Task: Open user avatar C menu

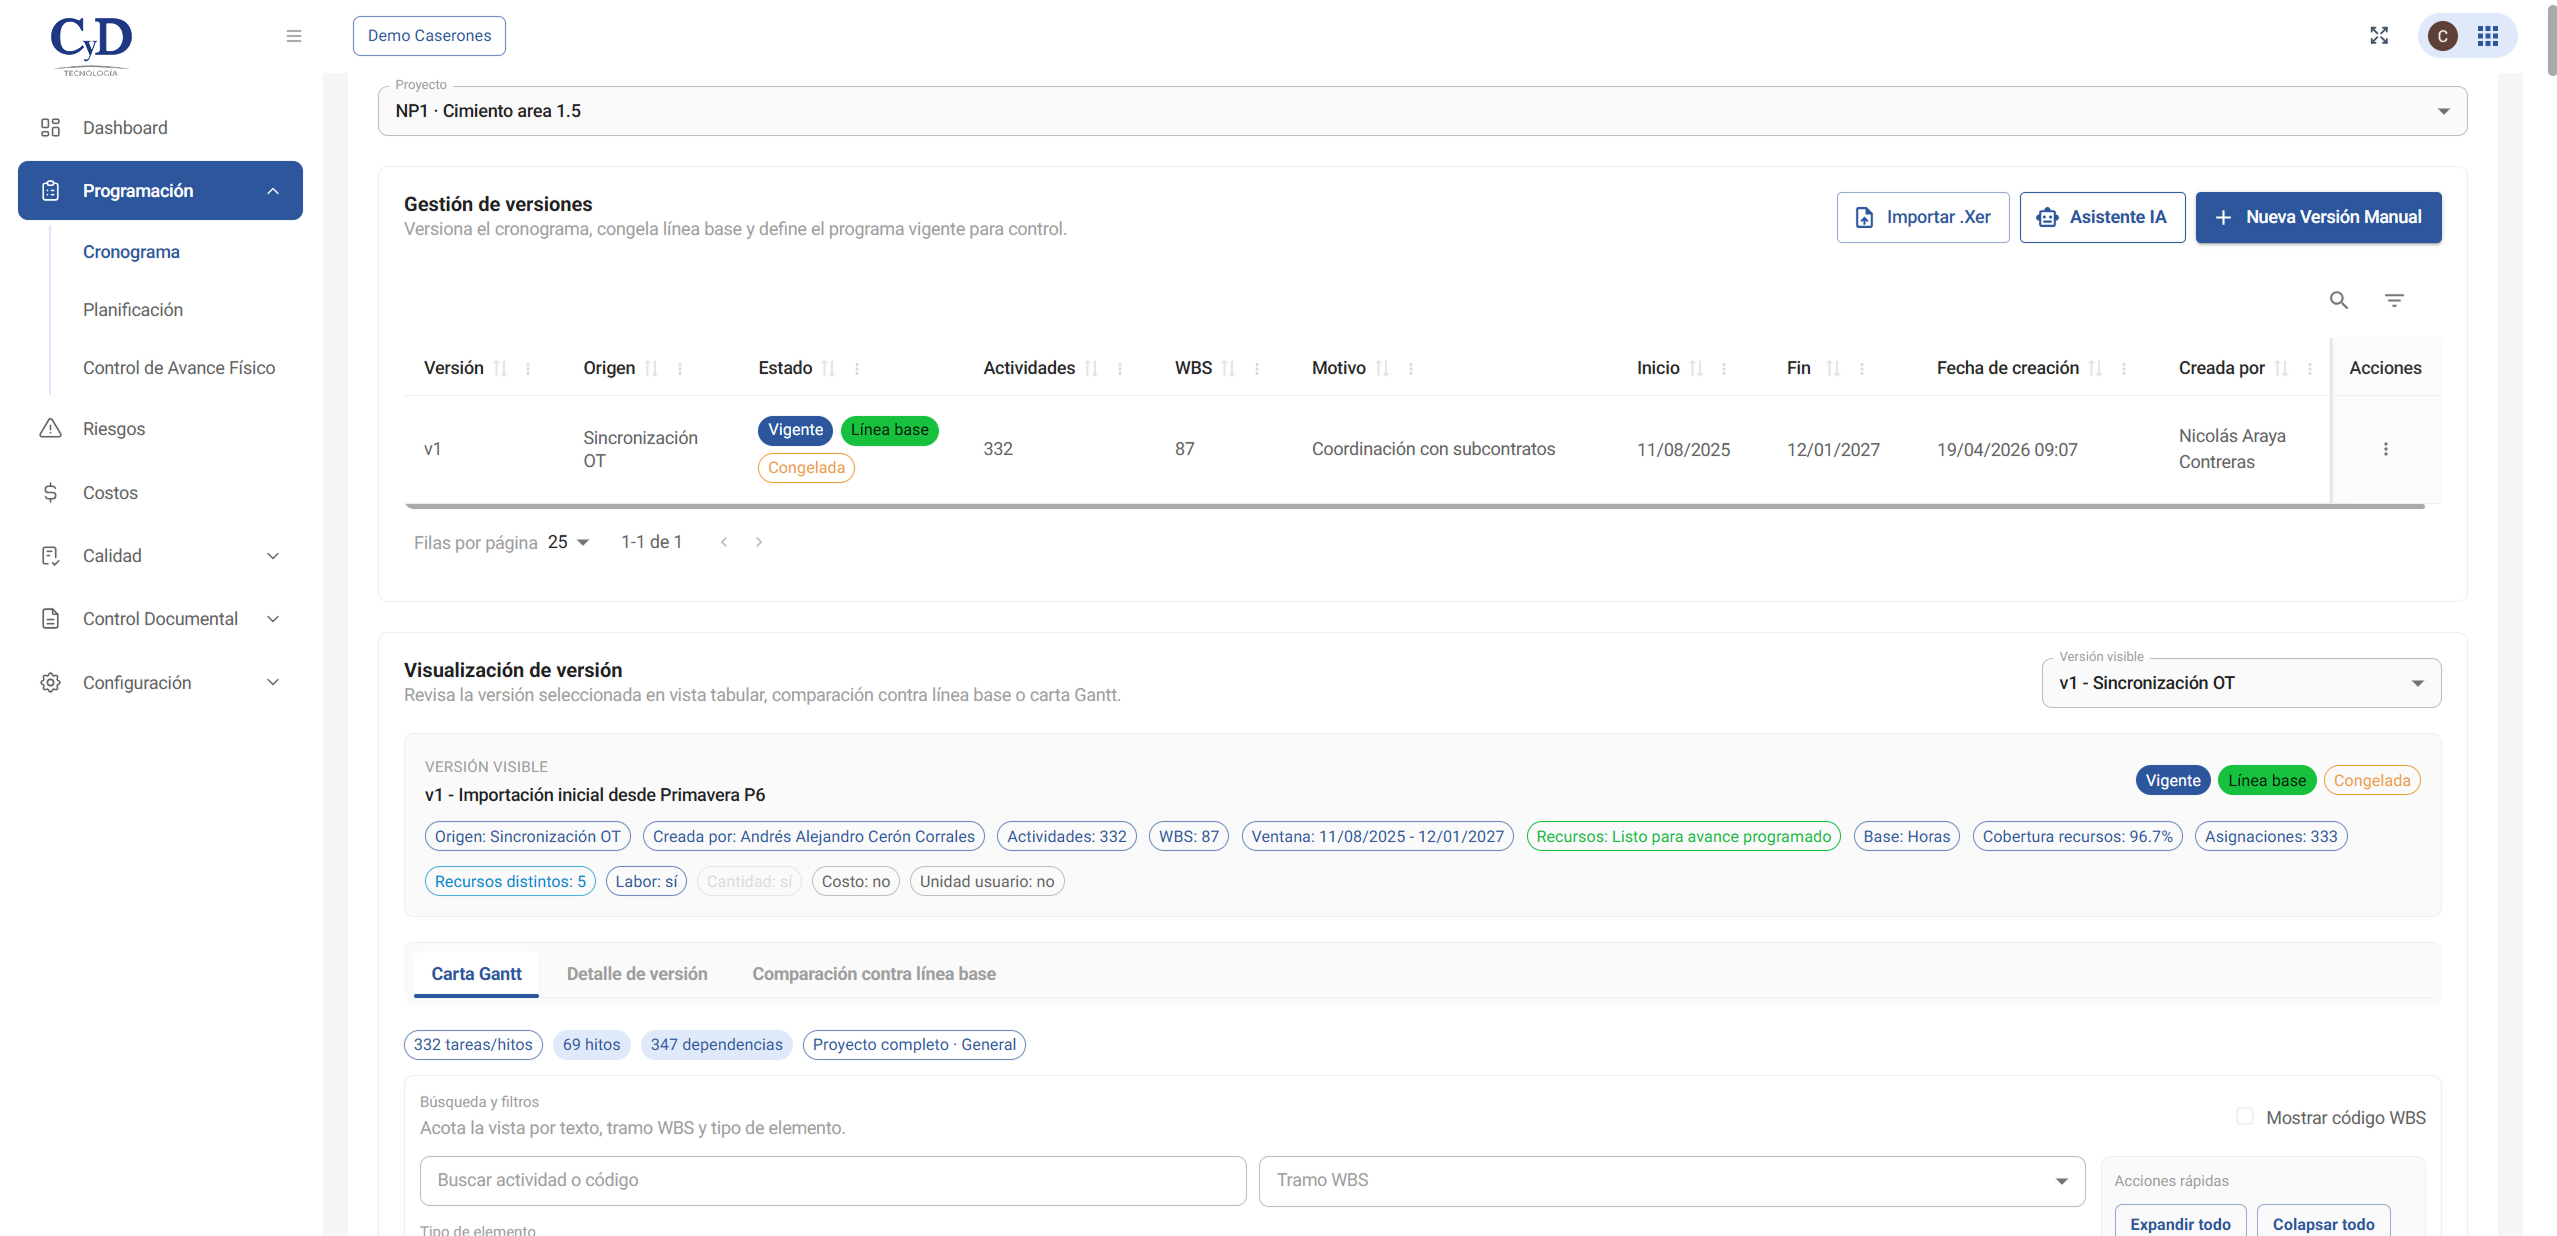Action: 2443,36
